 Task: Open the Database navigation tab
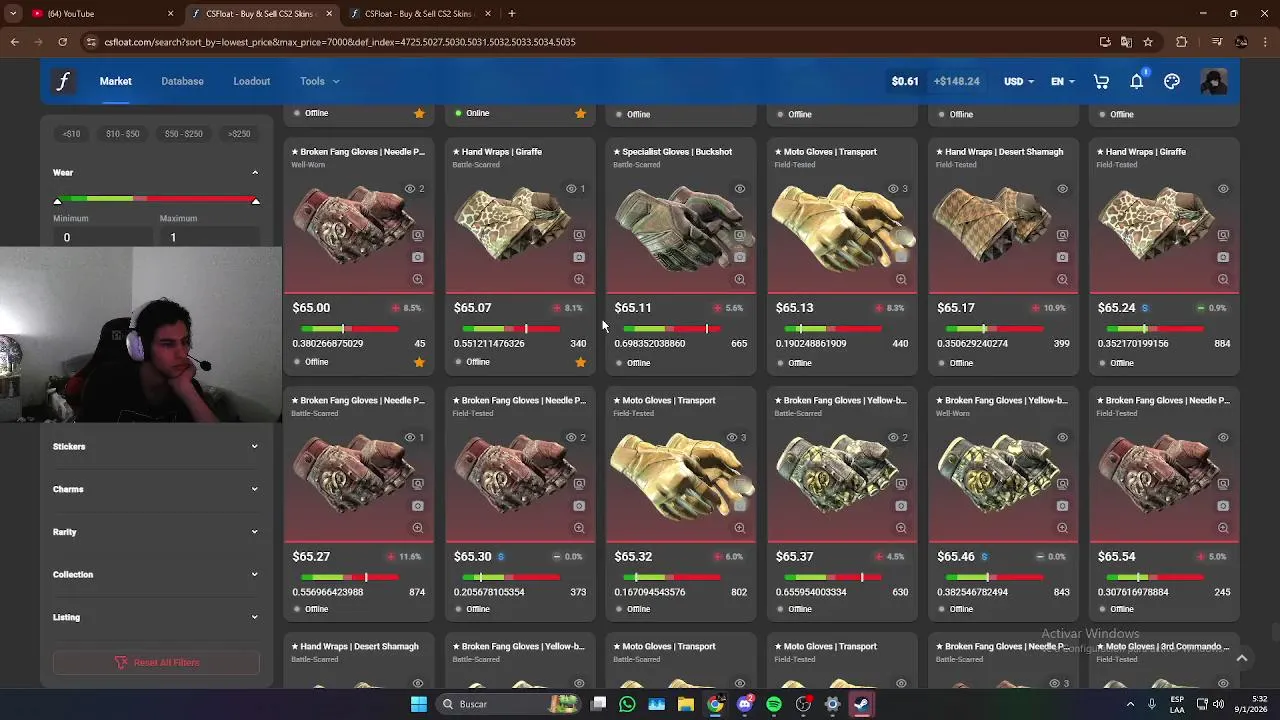[x=182, y=81]
